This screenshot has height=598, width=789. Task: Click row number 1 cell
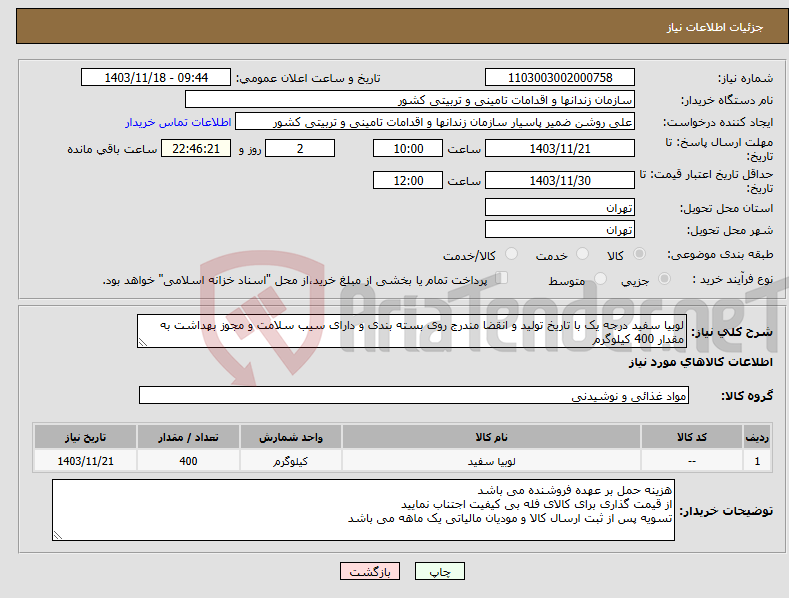[757, 461]
